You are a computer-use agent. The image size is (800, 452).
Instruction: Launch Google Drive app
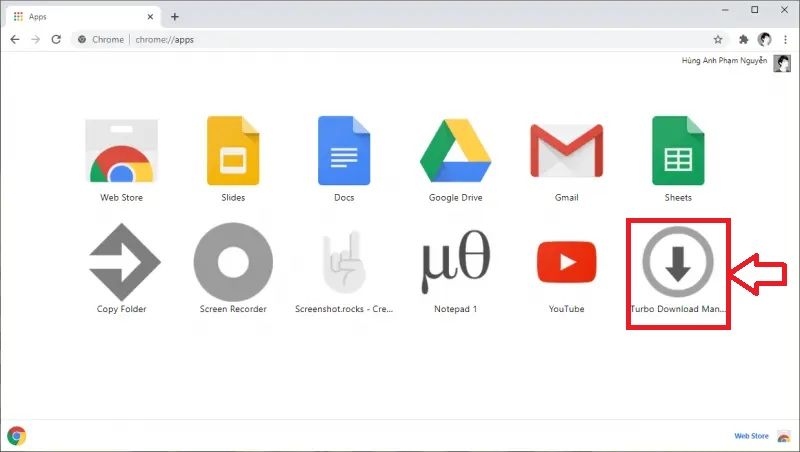[456, 151]
